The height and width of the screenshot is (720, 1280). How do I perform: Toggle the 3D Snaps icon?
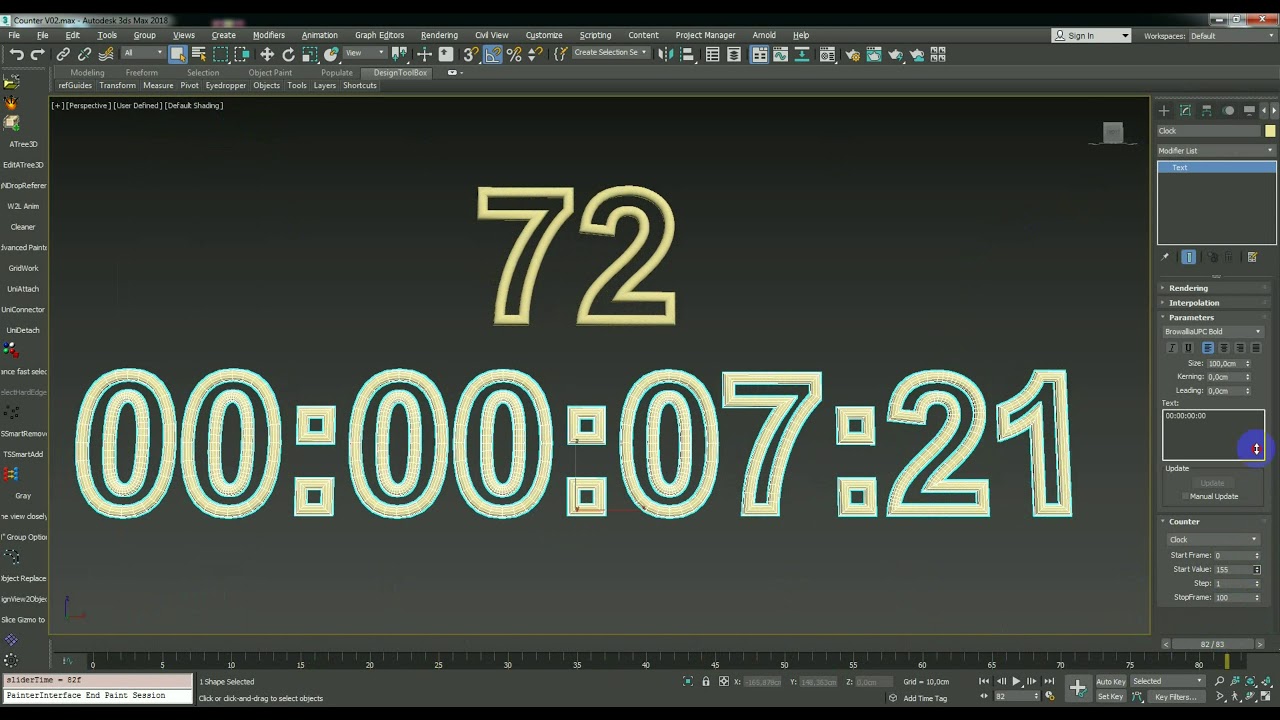coord(470,55)
